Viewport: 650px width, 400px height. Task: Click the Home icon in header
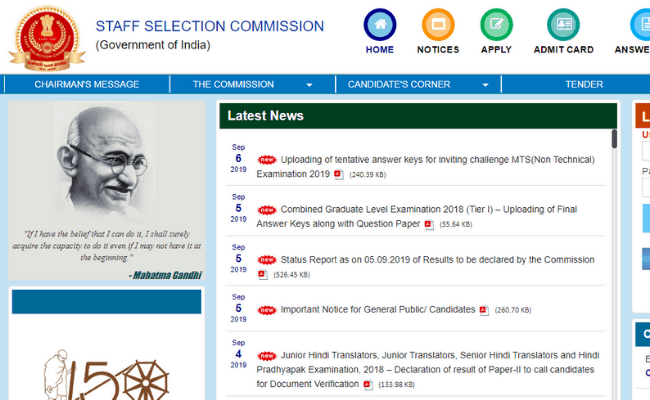[x=379, y=24]
